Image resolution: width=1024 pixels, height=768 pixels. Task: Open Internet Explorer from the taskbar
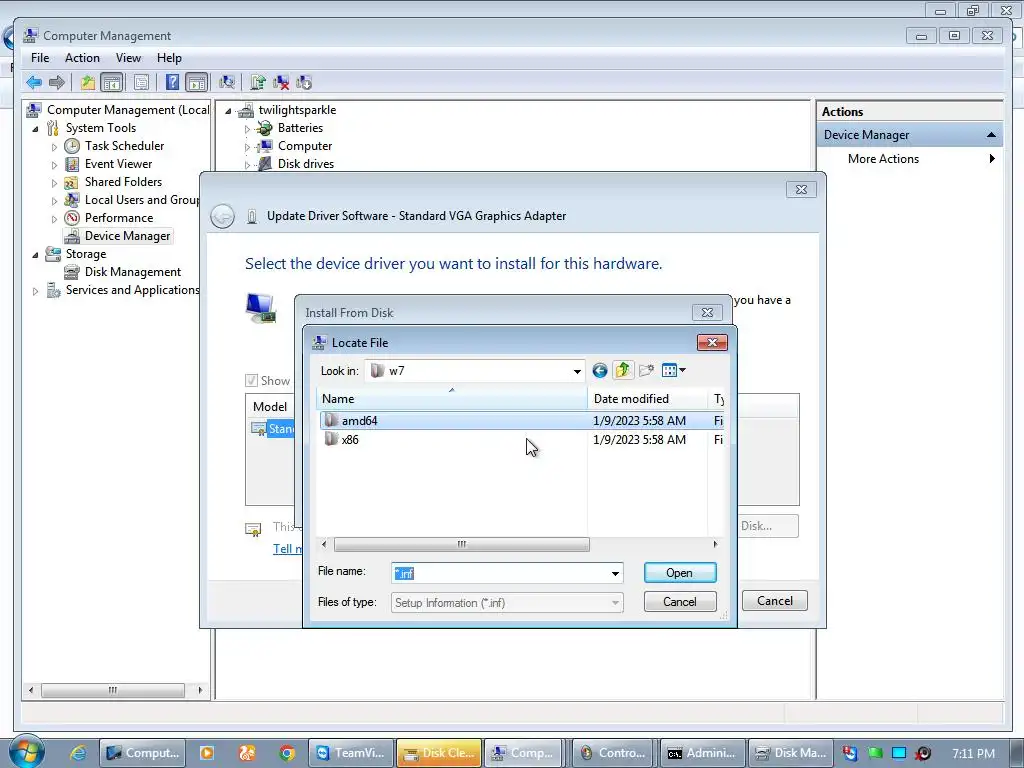click(x=78, y=753)
